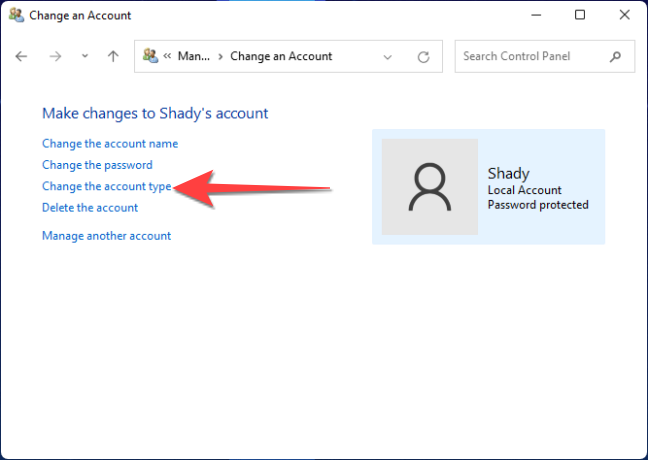Go back using the Back arrow
Screen dimensions: 648x460
coord(22,57)
